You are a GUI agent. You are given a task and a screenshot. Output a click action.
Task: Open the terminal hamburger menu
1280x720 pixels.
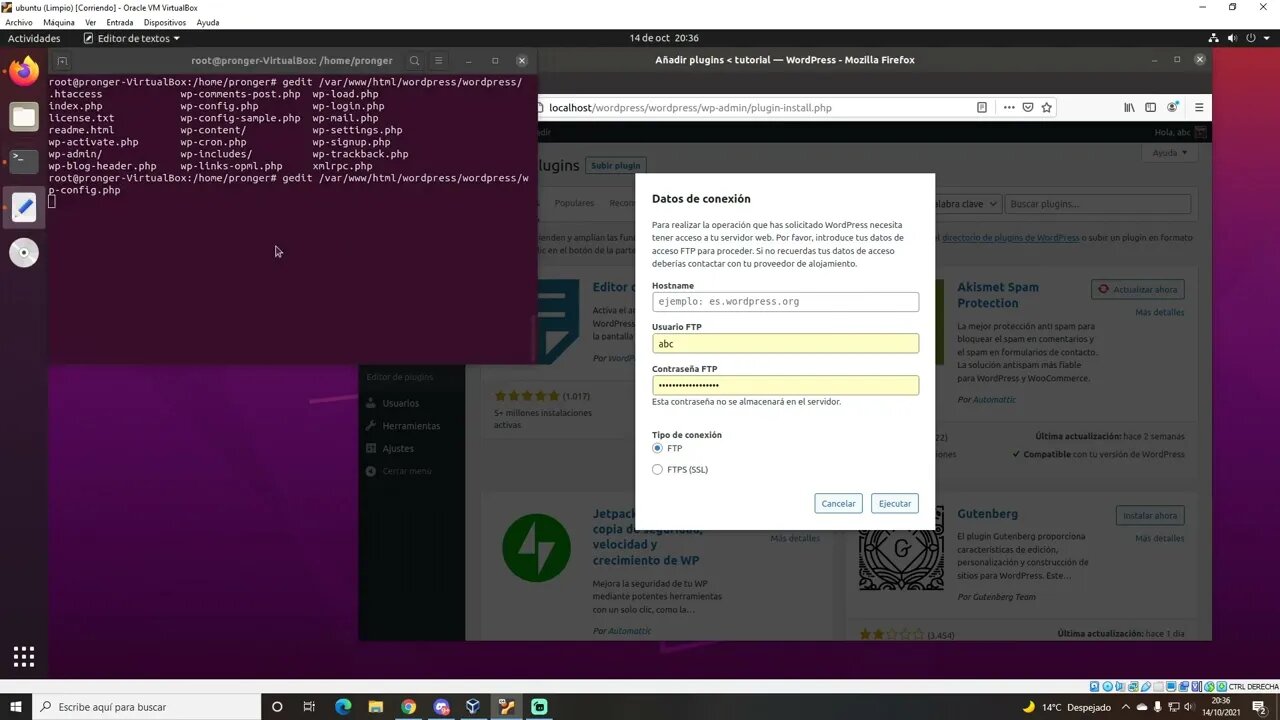(x=438, y=61)
